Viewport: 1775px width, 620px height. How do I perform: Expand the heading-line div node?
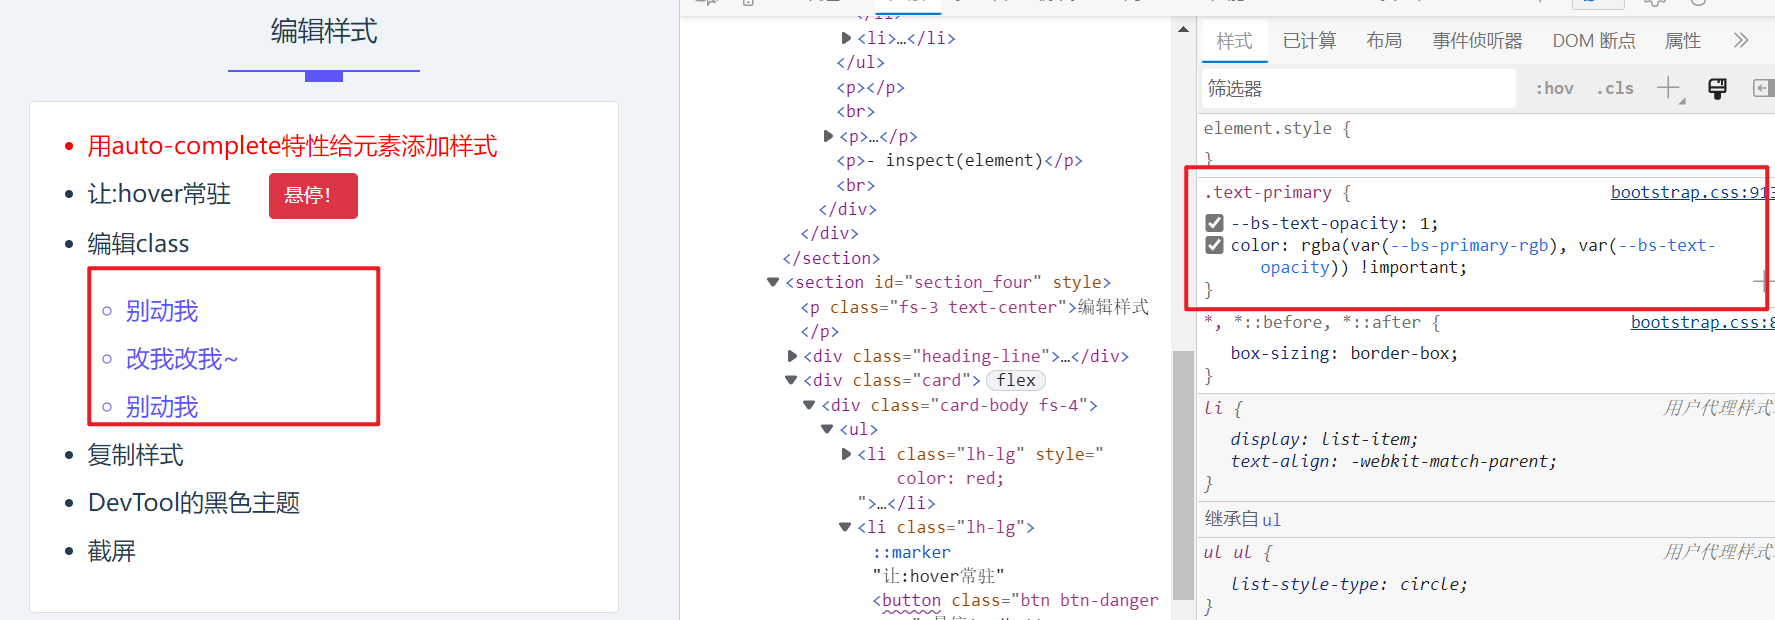pyautogui.click(x=792, y=356)
